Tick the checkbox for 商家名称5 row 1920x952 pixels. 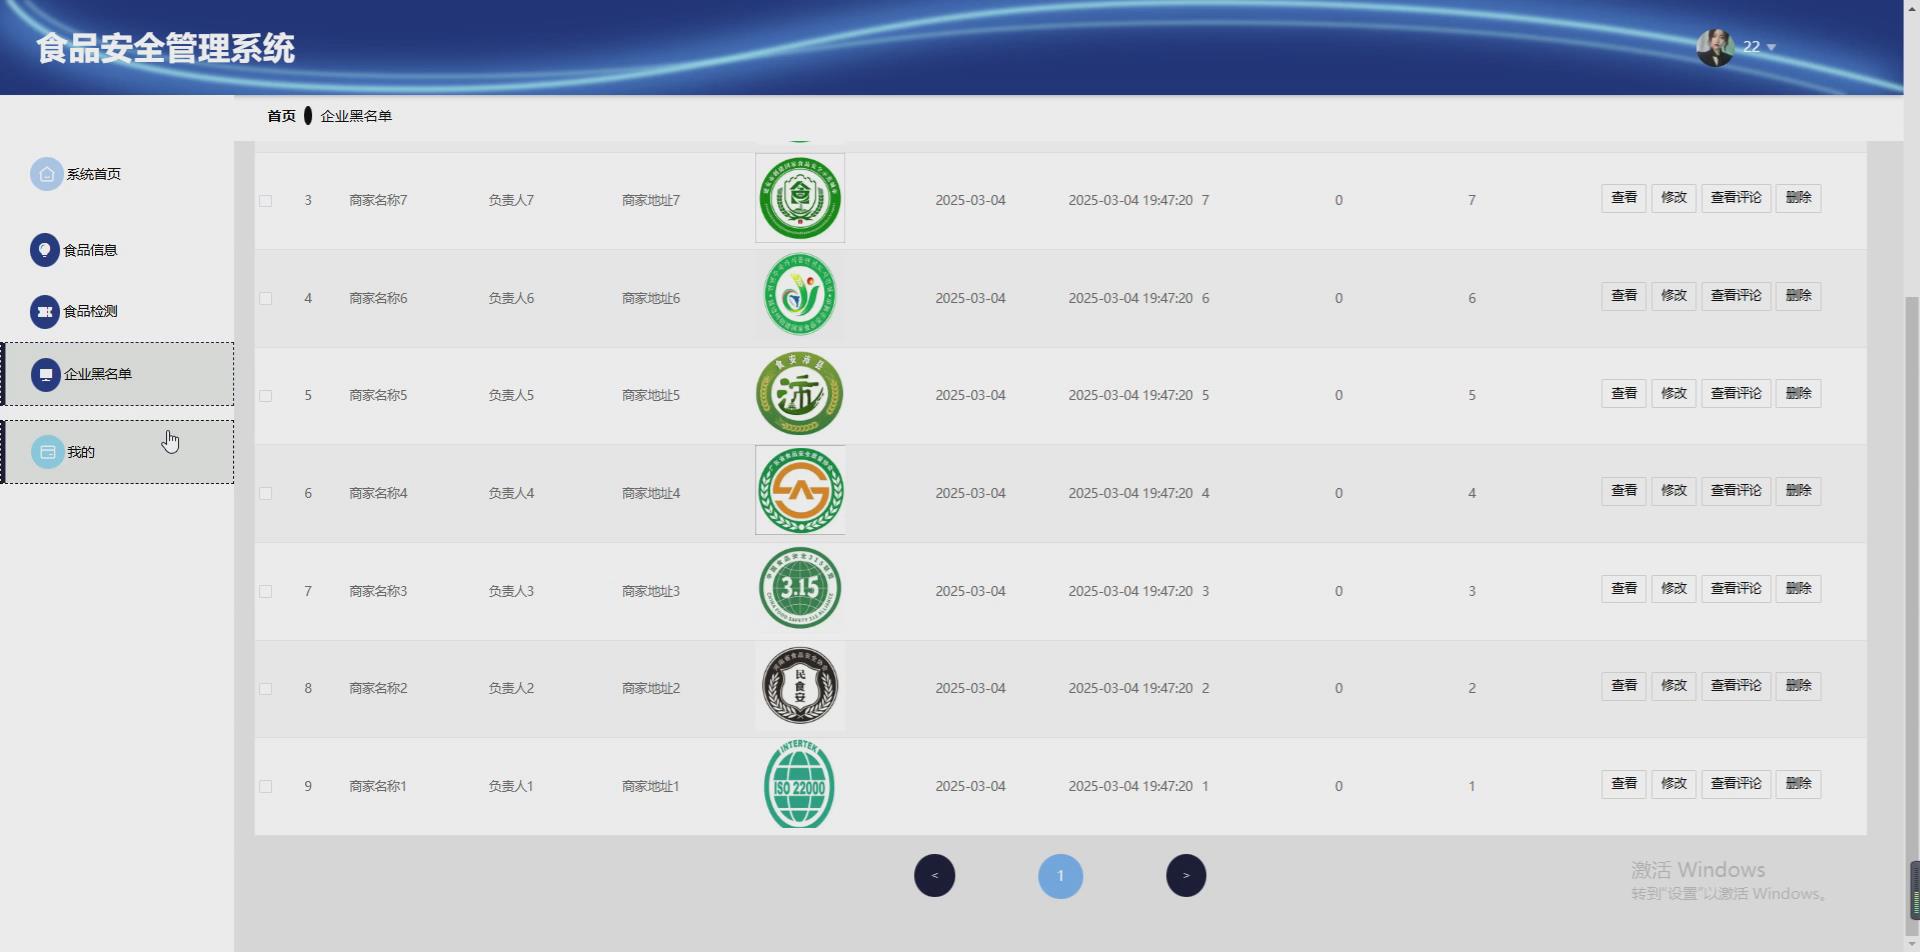(x=265, y=396)
